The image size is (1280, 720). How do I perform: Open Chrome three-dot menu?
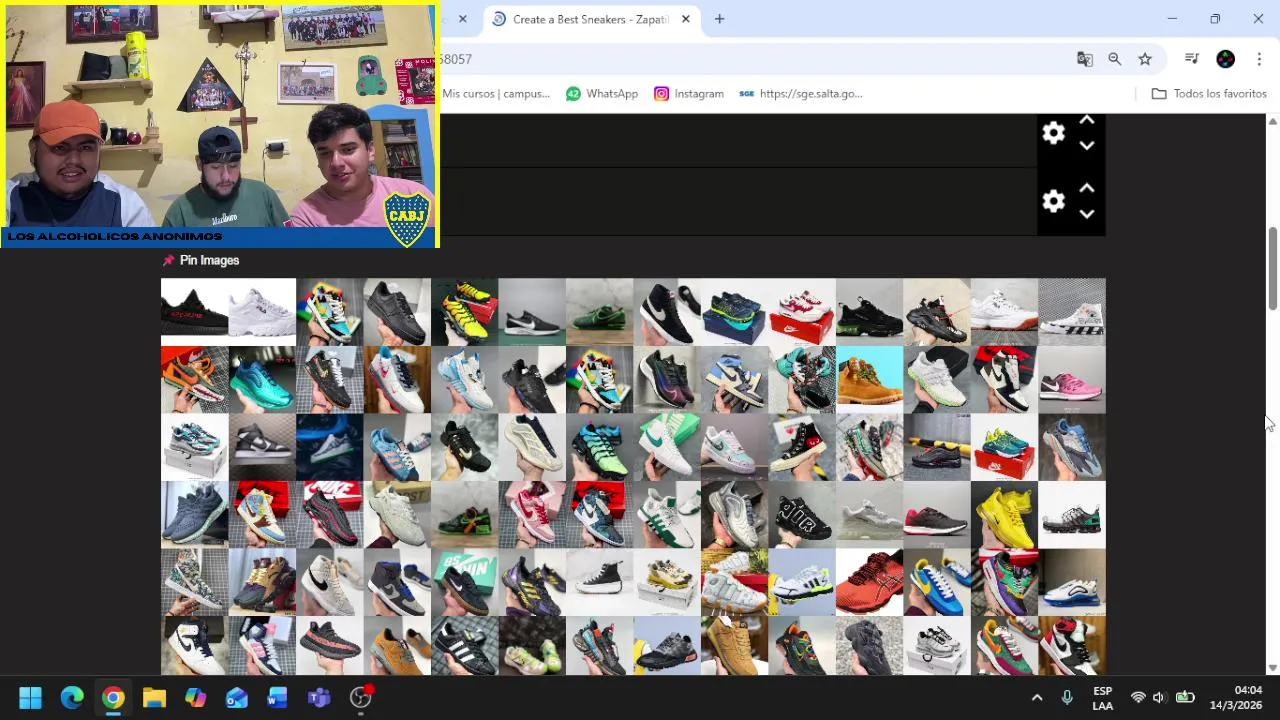(x=1259, y=59)
